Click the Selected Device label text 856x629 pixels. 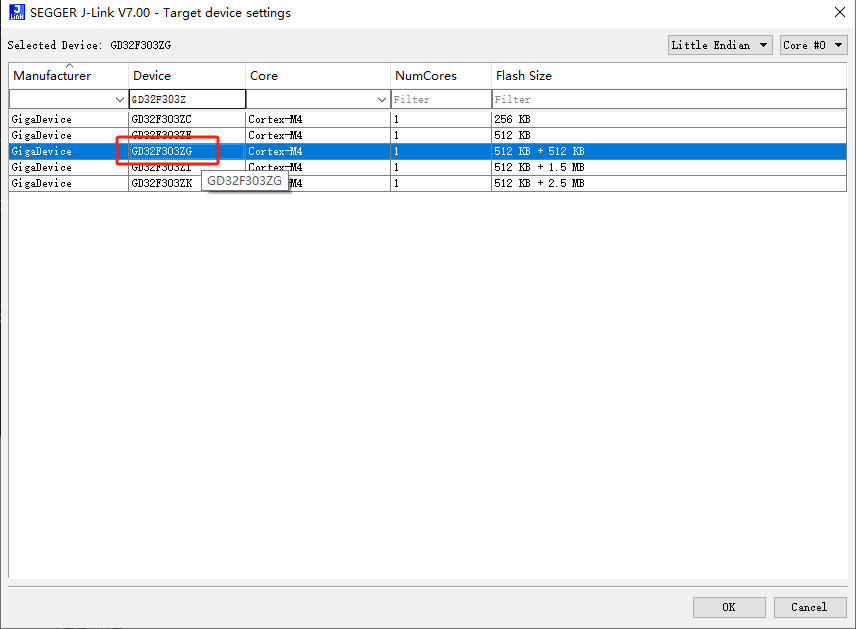click(55, 45)
